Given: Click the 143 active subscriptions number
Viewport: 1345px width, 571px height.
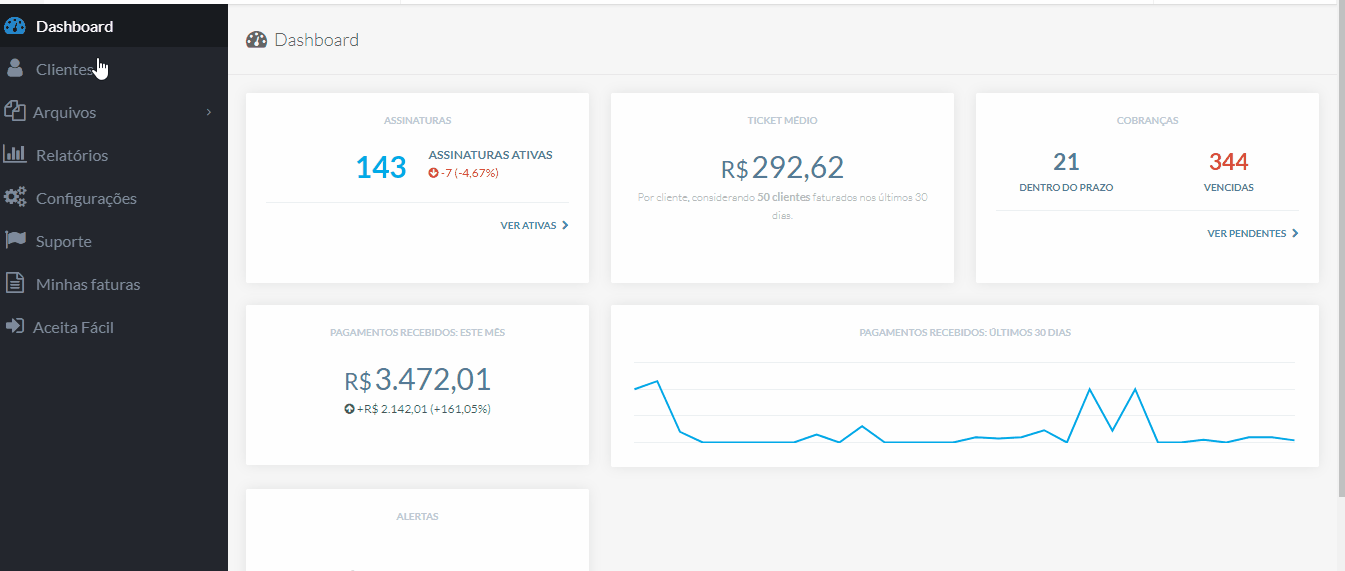Looking at the screenshot, I should point(381,167).
